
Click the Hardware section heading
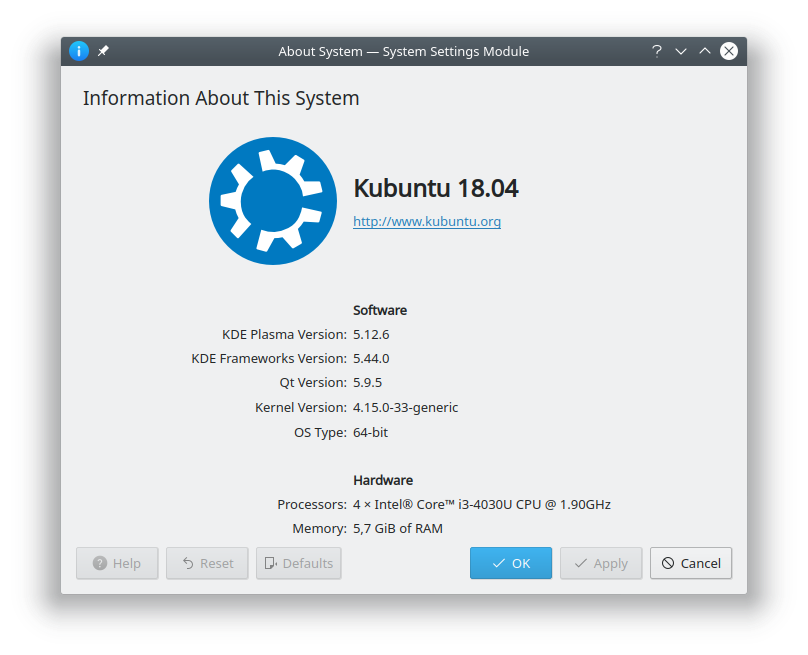tap(383, 480)
